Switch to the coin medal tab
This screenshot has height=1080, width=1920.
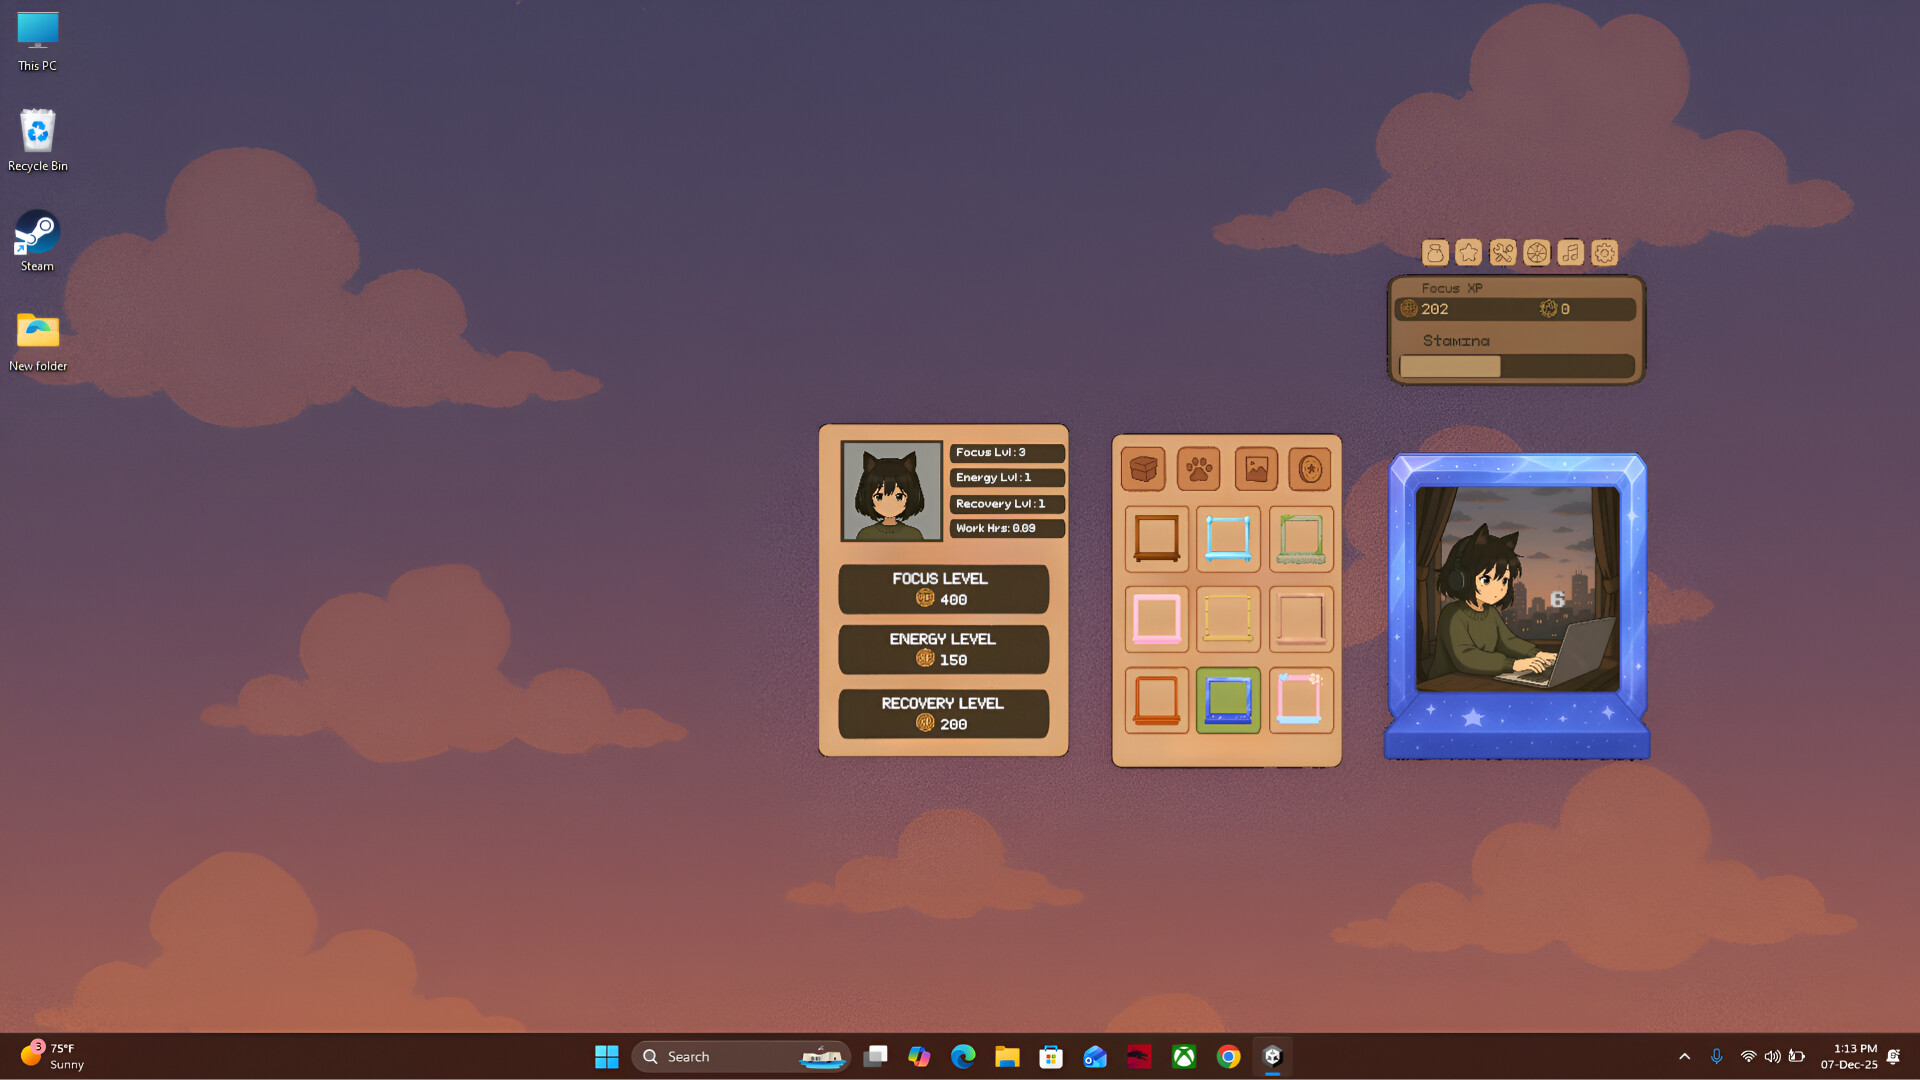point(1310,468)
